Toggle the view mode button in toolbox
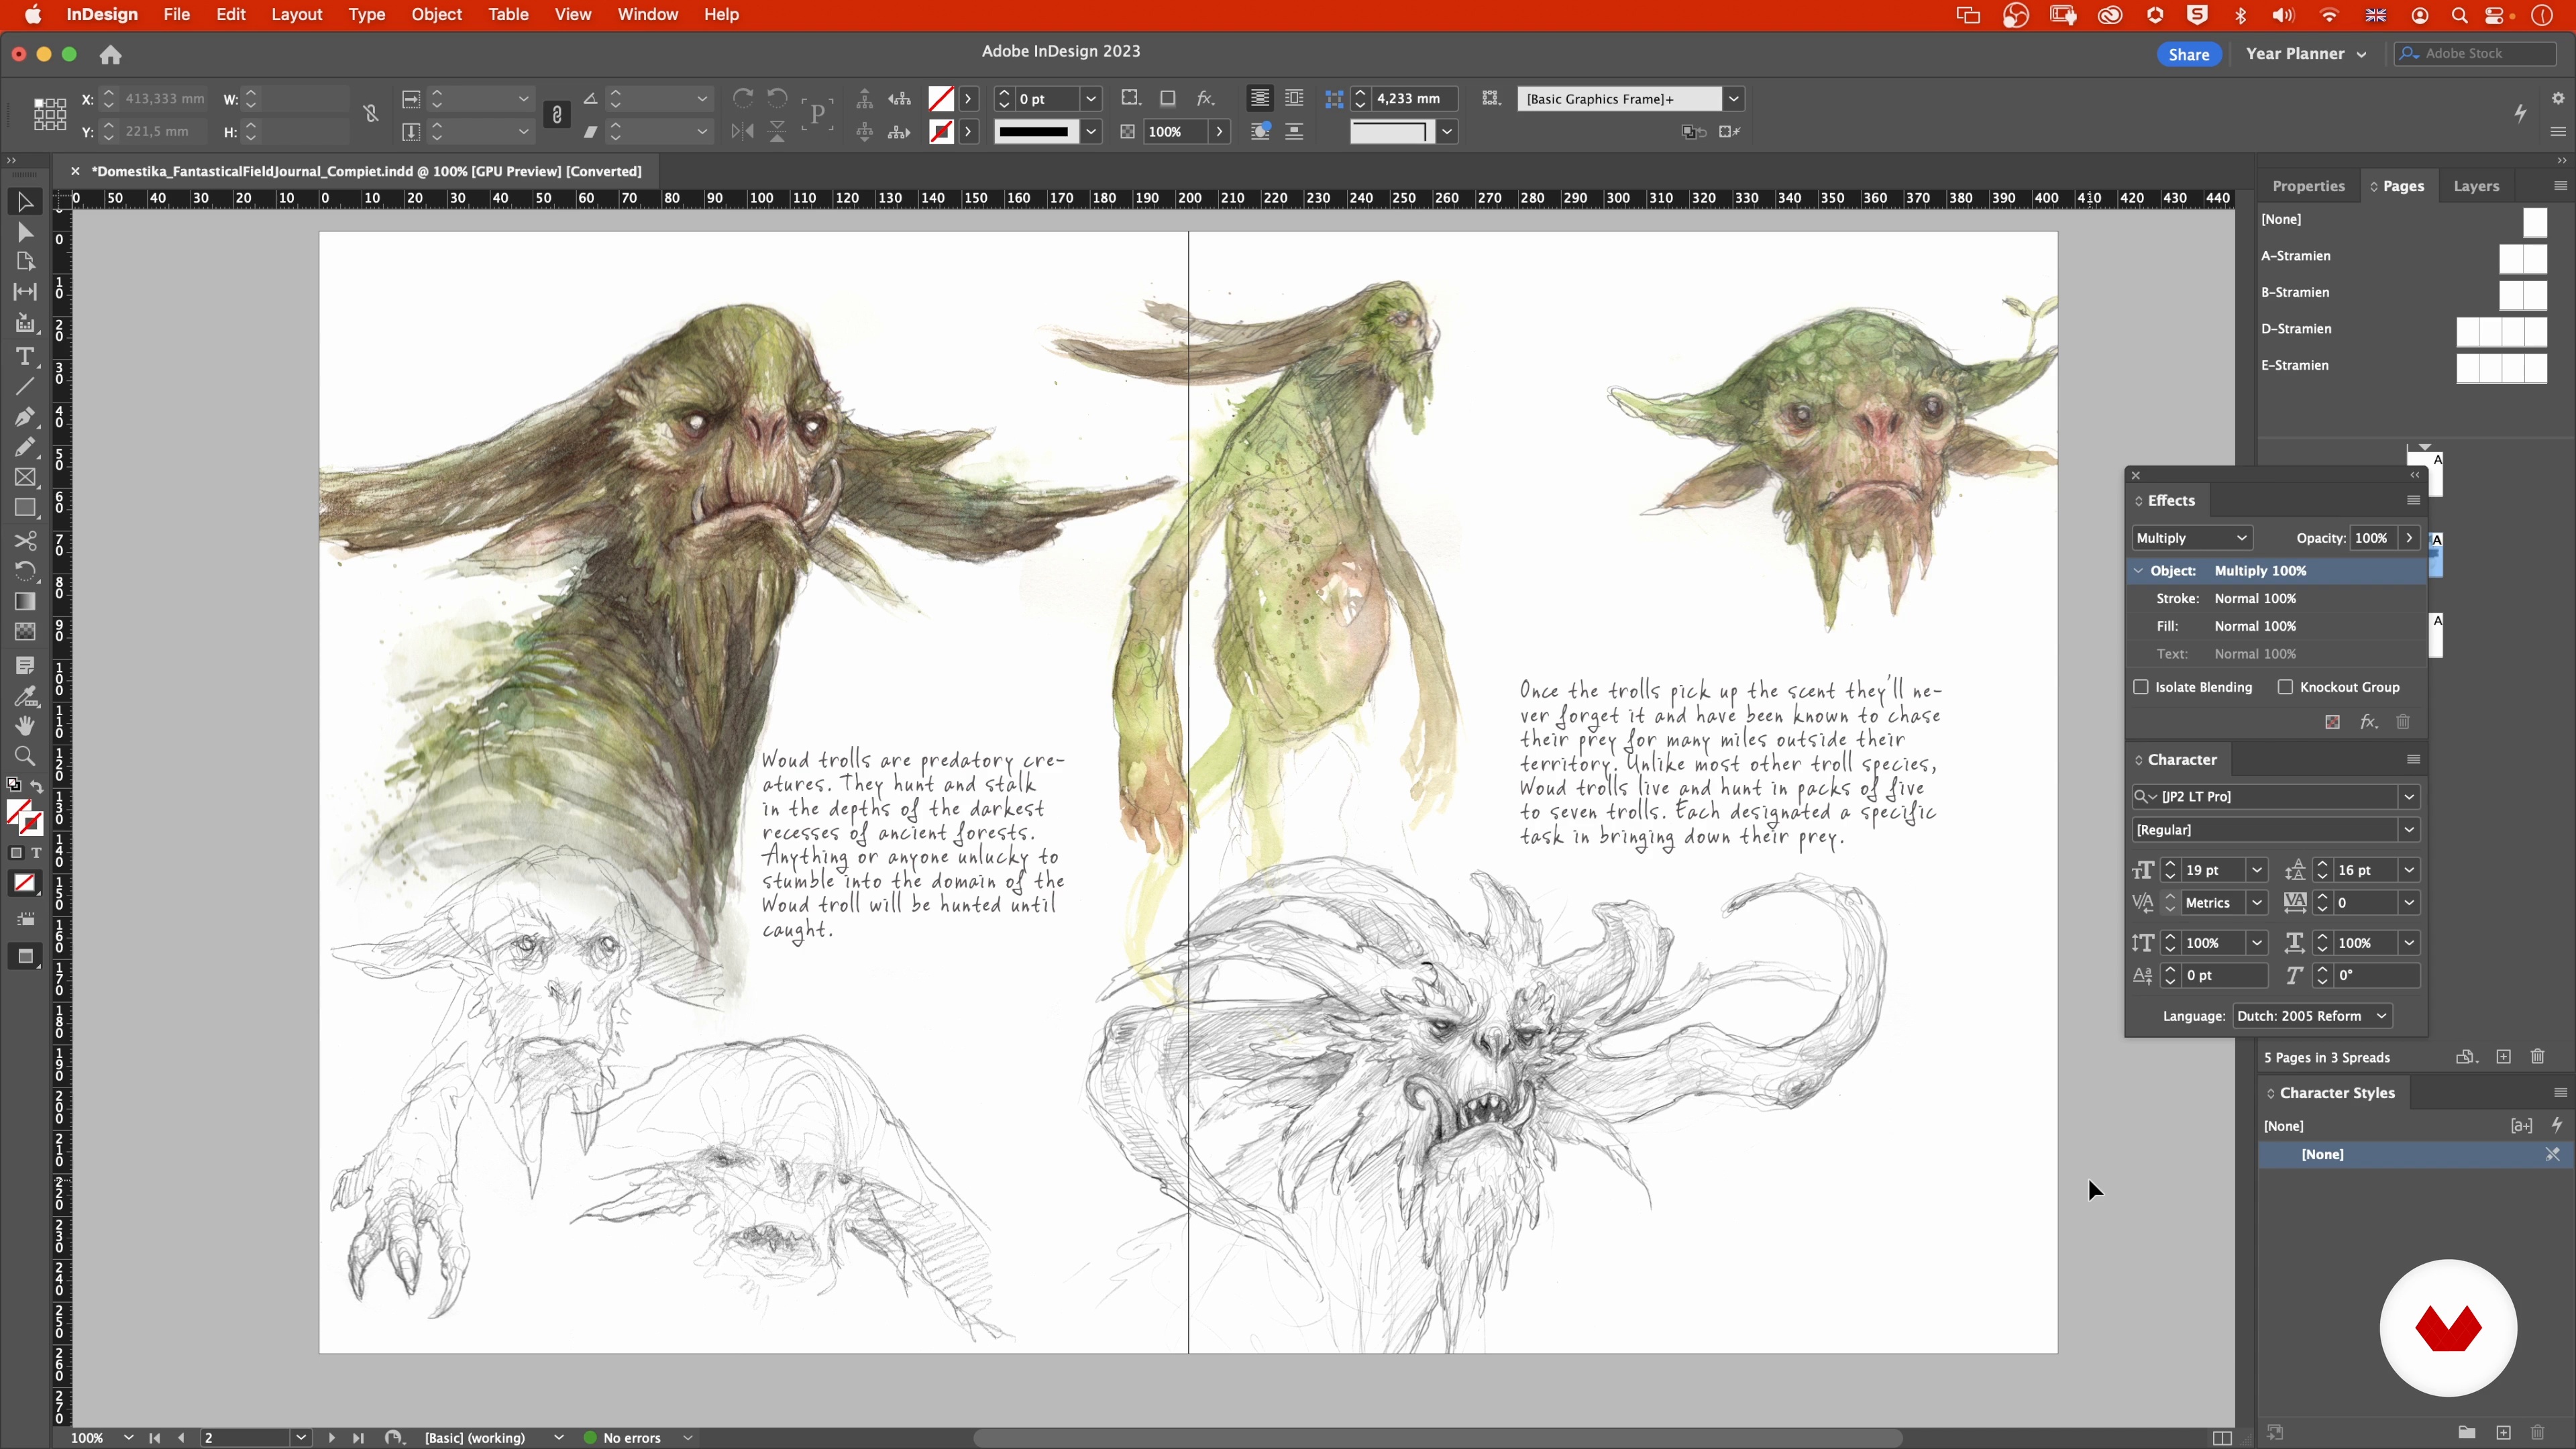 point(25,957)
